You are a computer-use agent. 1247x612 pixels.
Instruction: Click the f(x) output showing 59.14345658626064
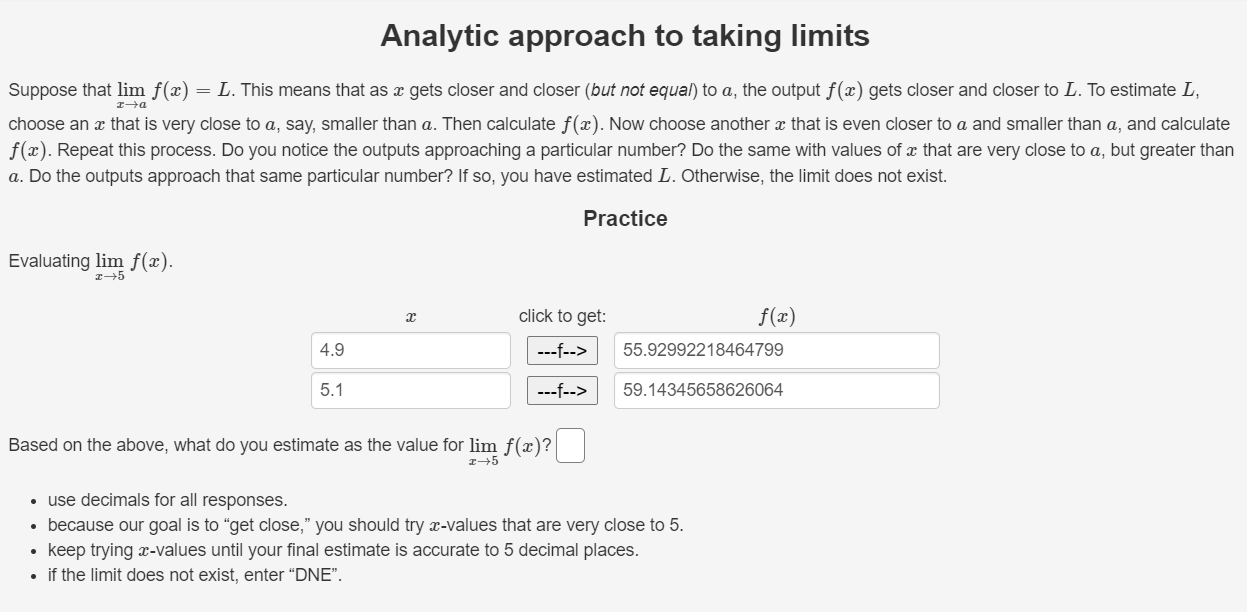777,390
